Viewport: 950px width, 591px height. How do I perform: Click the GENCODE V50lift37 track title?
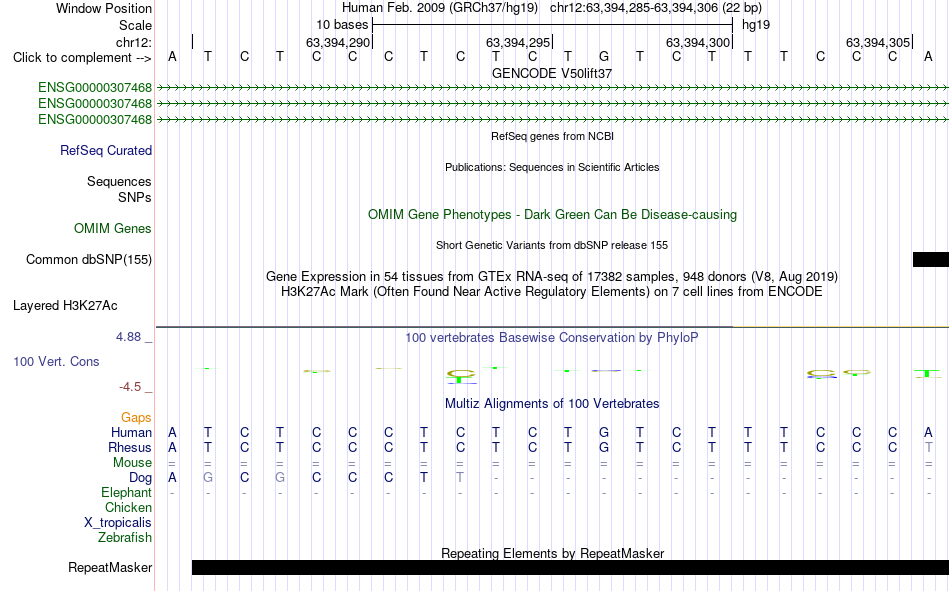pyautogui.click(x=552, y=73)
